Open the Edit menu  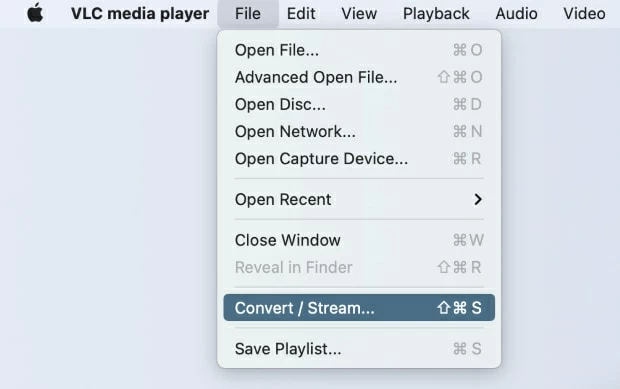coord(301,14)
